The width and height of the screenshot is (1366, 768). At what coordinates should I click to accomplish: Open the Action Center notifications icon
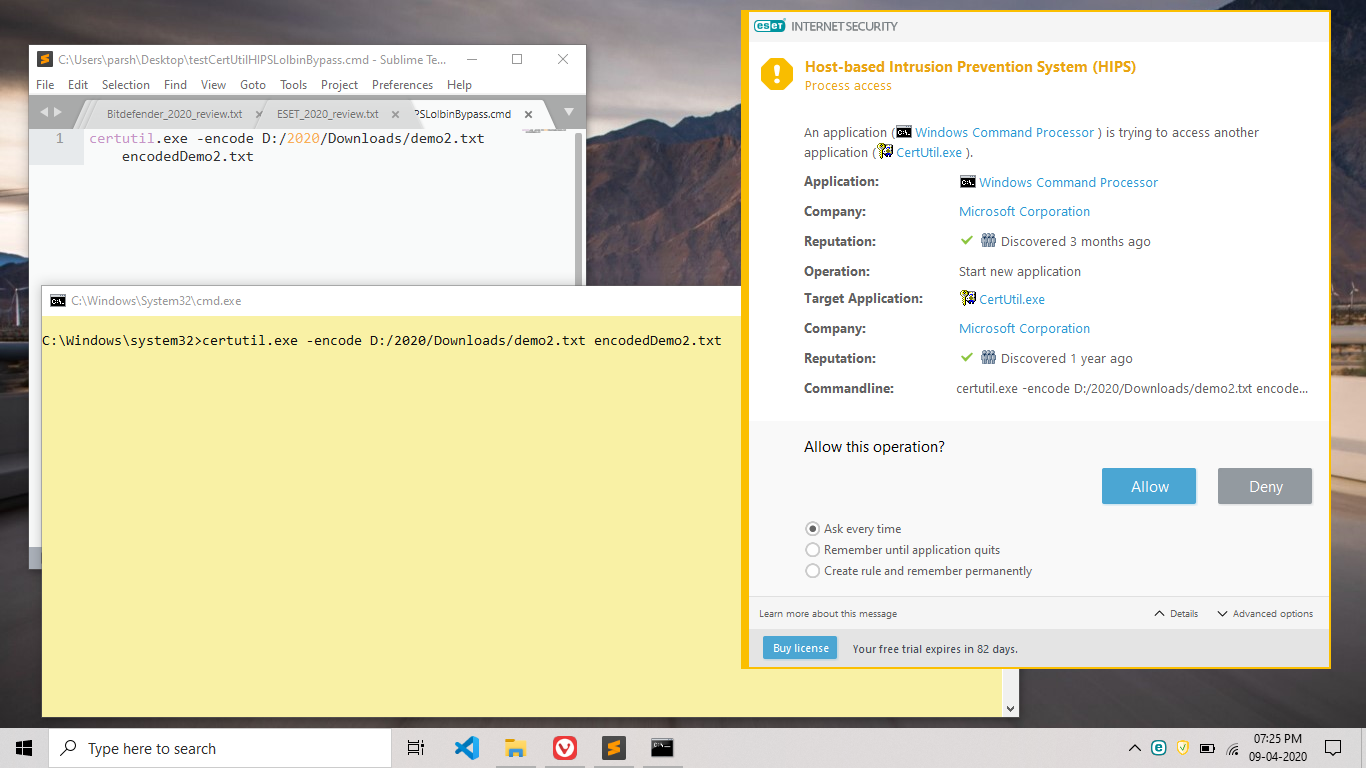(x=1332, y=747)
